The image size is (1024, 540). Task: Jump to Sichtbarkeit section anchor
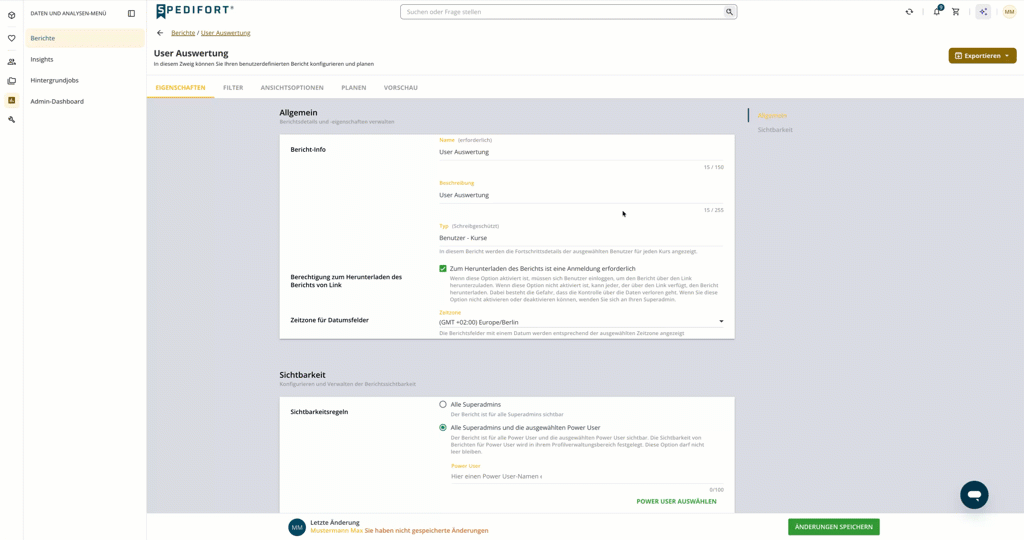pos(775,130)
